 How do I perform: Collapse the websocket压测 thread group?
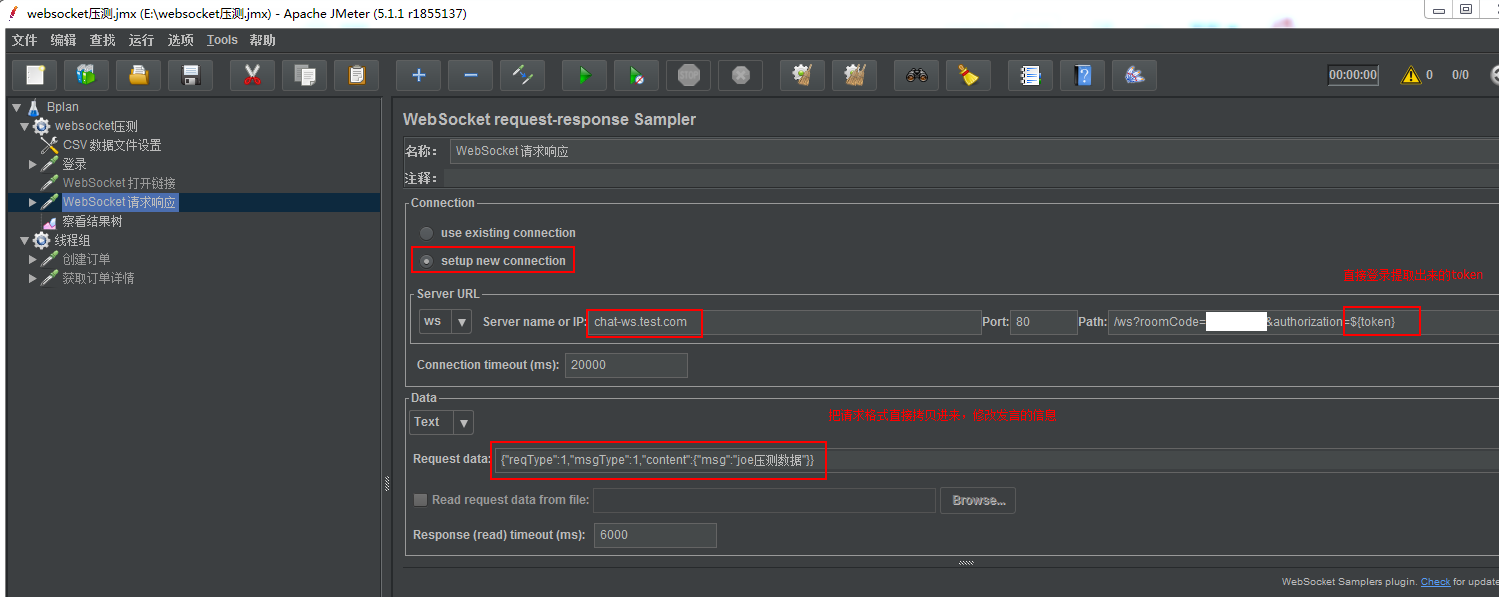click(24, 126)
